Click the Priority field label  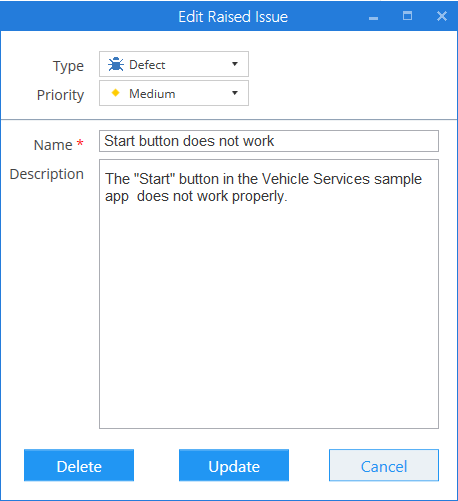click(x=60, y=95)
